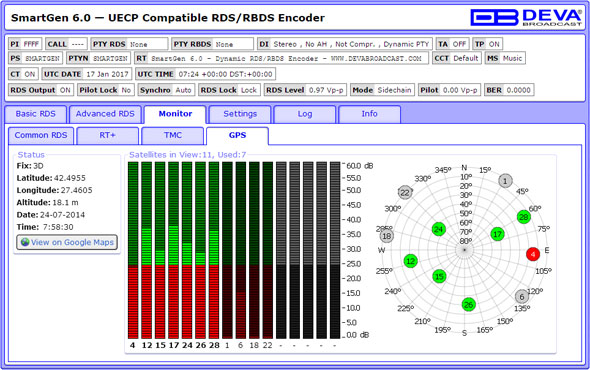
Task: Open the Settings tab
Action: pos(240,114)
